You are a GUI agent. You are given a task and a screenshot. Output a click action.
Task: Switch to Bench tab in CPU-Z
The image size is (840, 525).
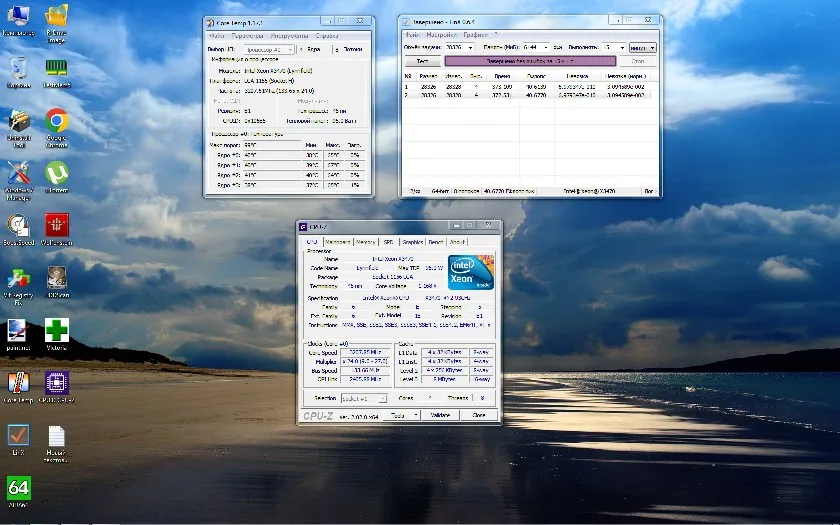tap(436, 242)
